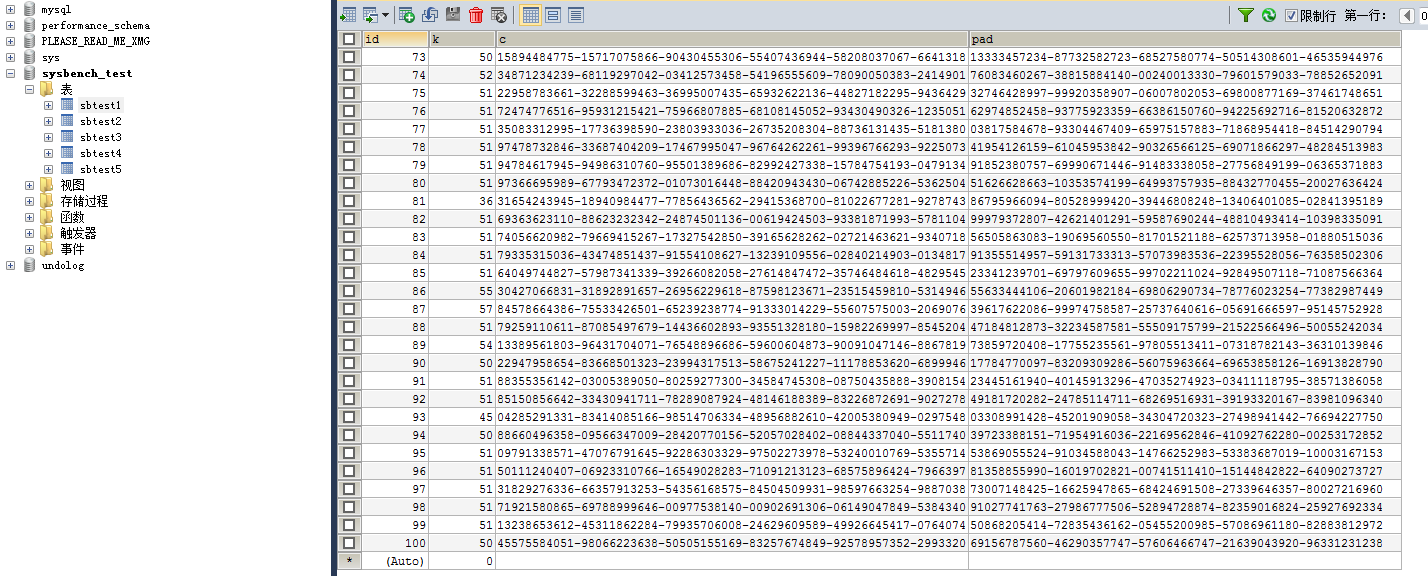1428x576 pixels.
Task: Switch to form view icon
Action: [553, 15]
